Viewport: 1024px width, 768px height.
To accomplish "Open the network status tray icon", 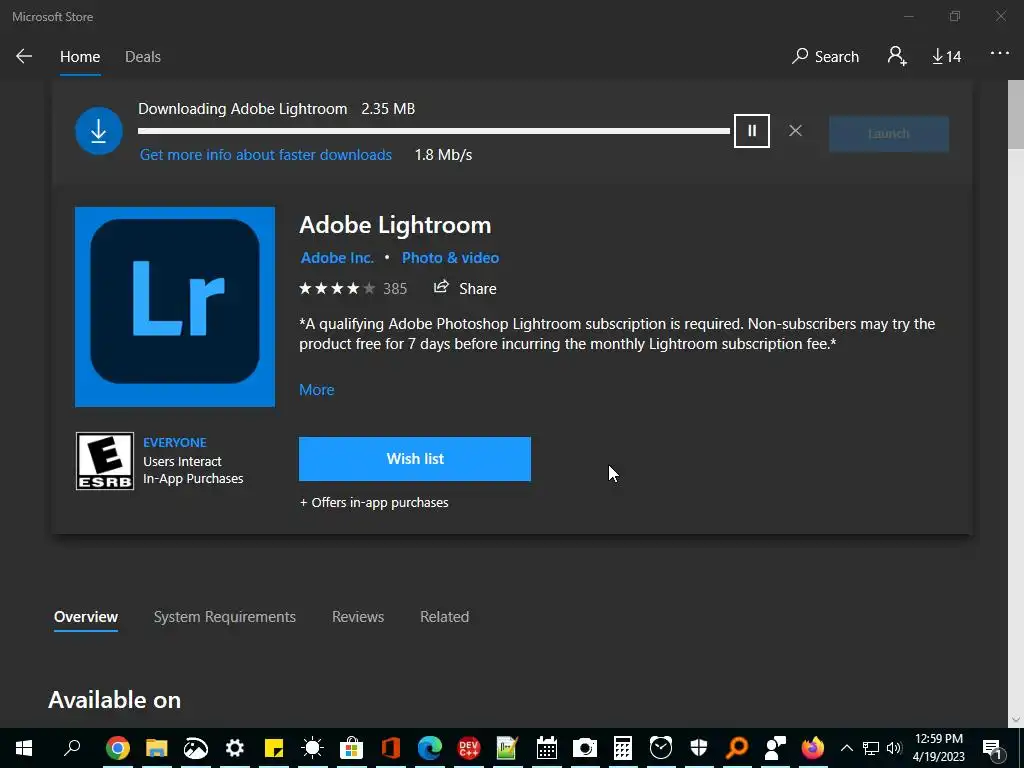I will [871, 748].
